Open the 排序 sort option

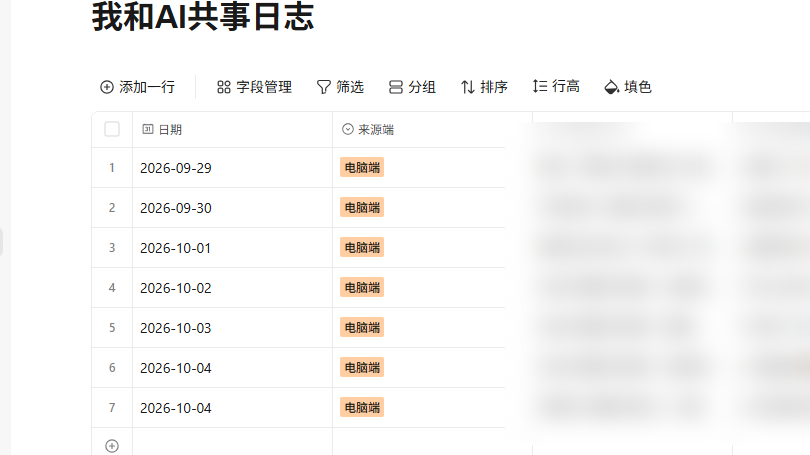pyautogui.click(x=484, y=87)
